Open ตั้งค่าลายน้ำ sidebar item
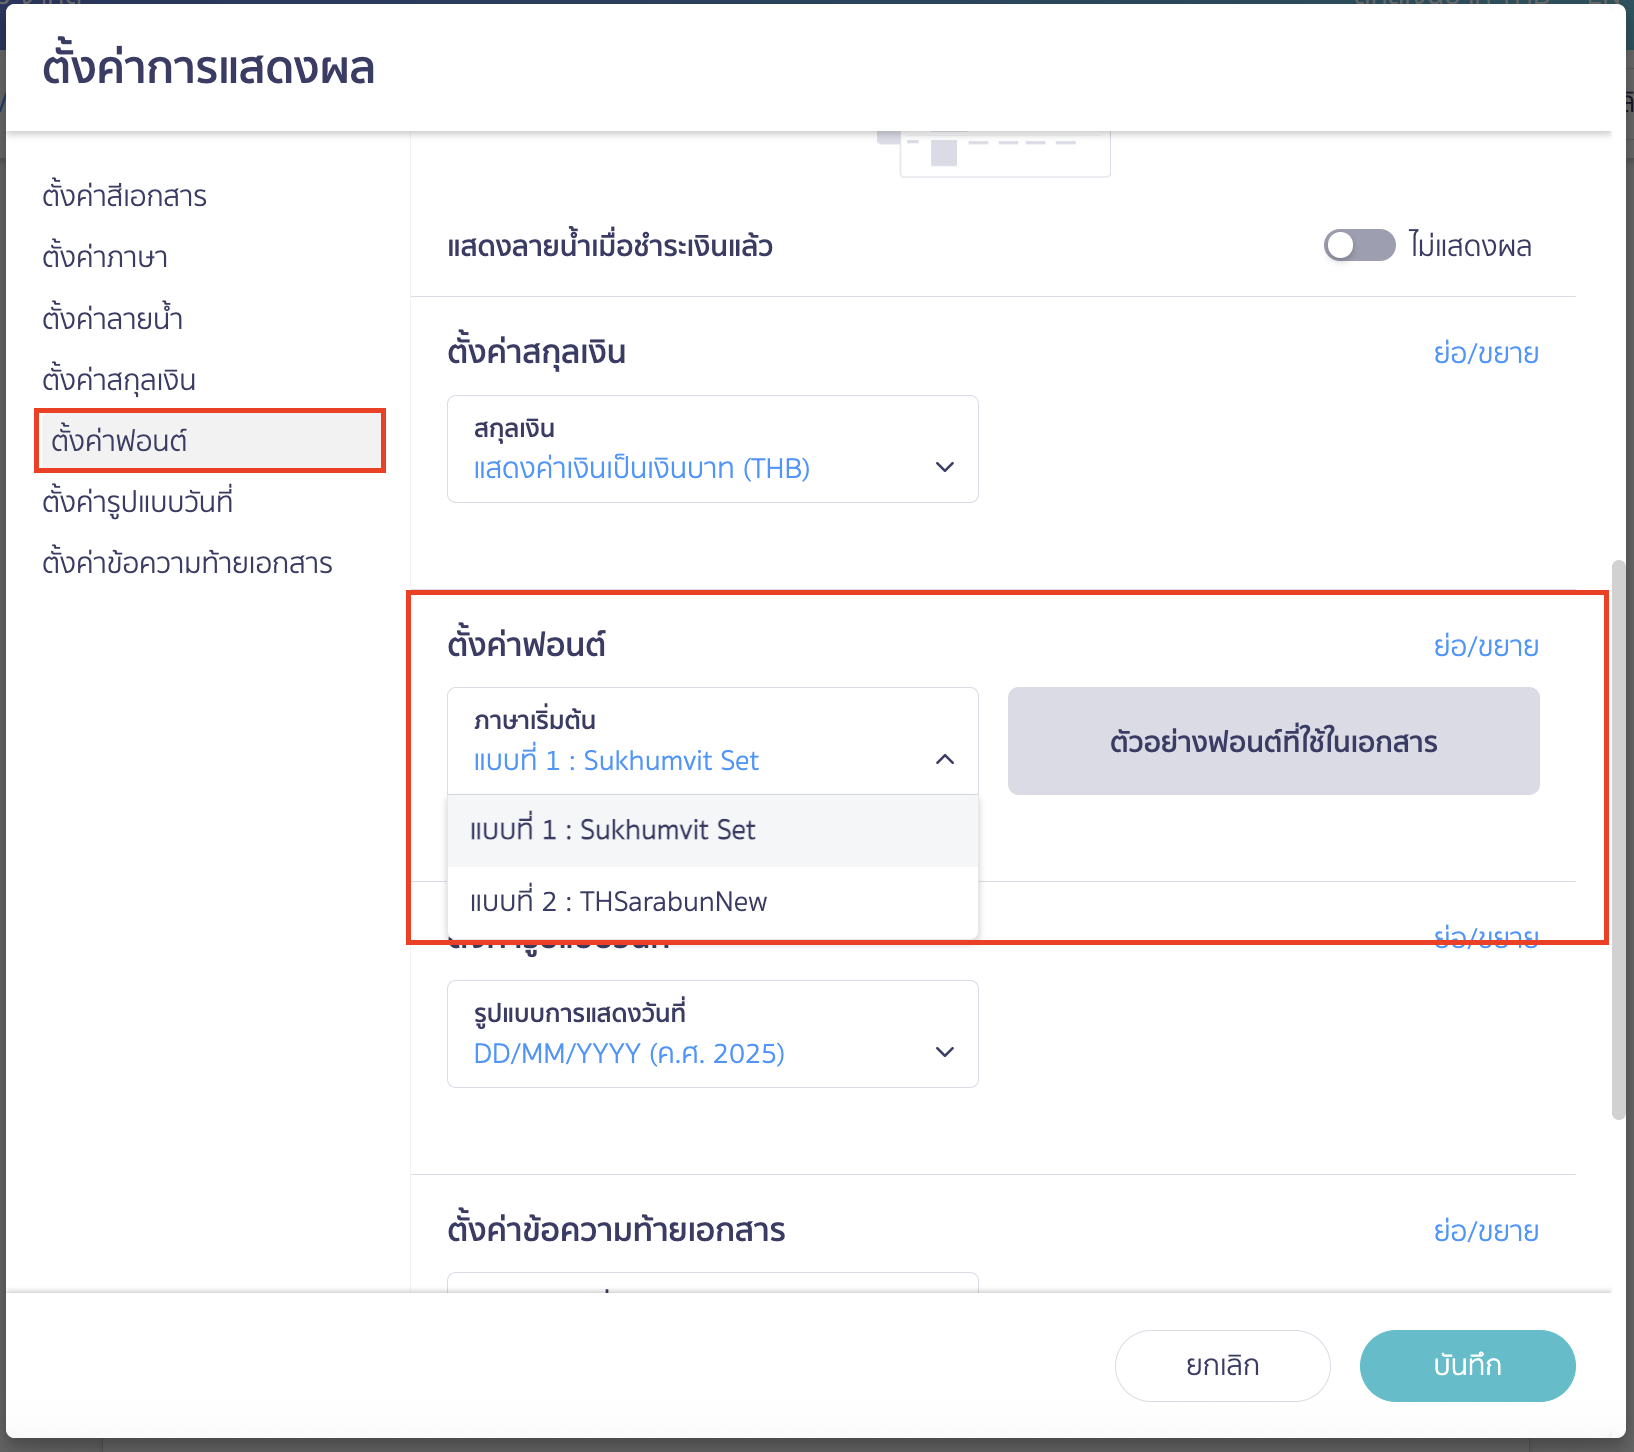 [112, 318]
